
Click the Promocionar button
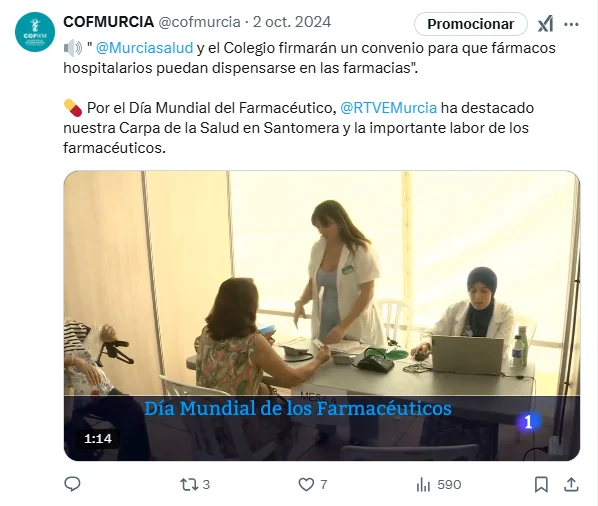pyautogui.click(x=471, y=24)
